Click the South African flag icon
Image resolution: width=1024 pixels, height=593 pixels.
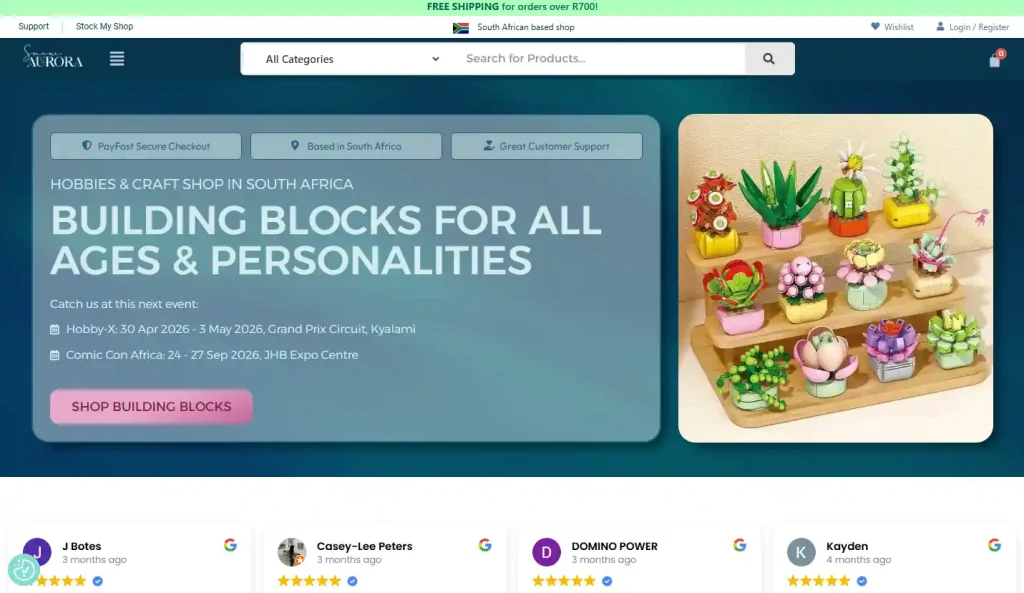460,27
